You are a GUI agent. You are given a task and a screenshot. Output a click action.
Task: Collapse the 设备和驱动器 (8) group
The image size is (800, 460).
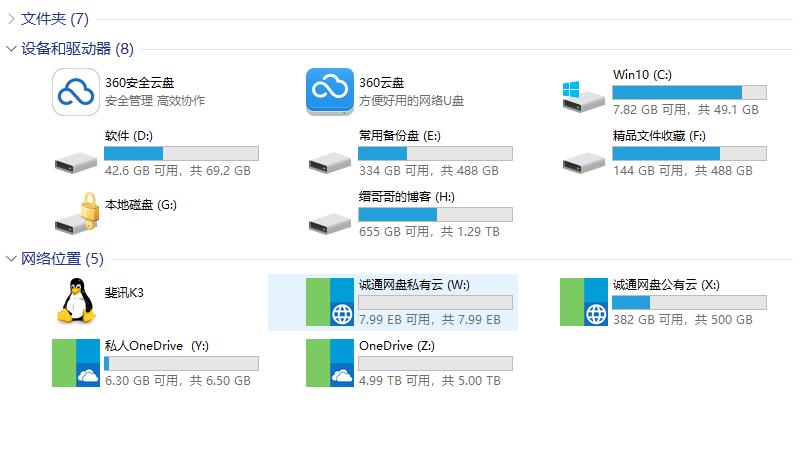[11, 49]
